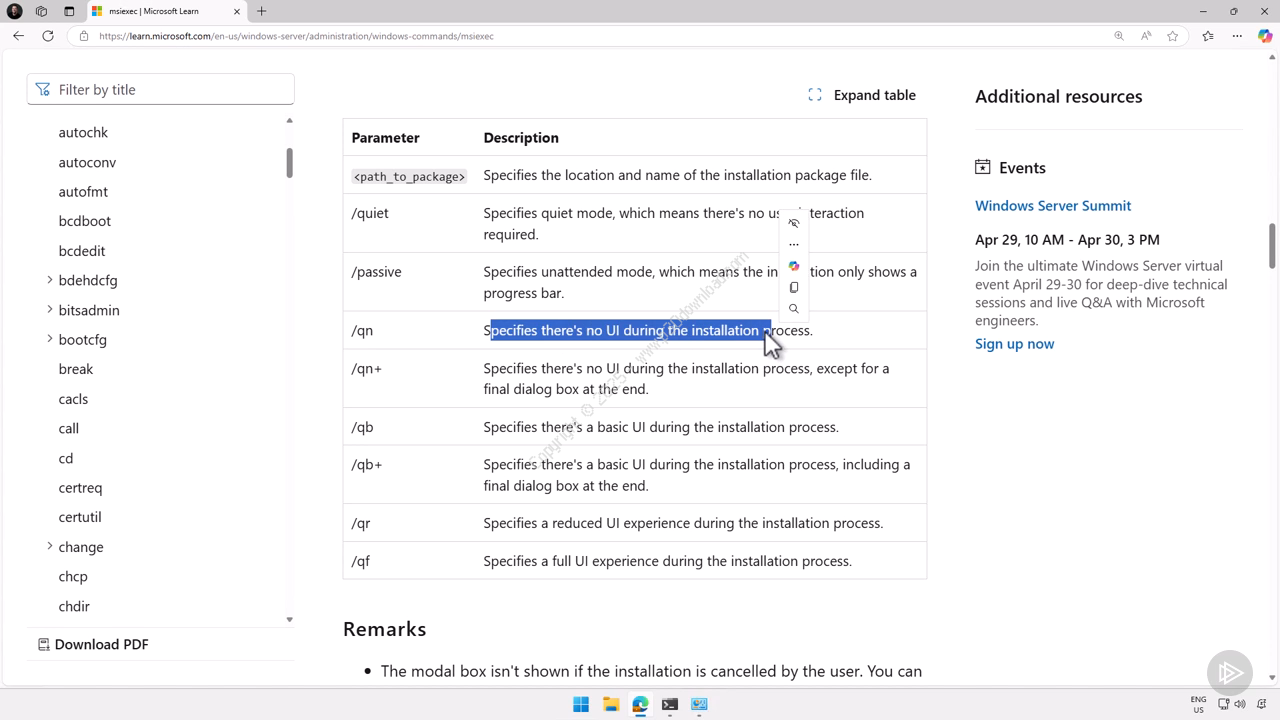Copy selected text via mini menu
The image size is (1280, 720).
794,287
